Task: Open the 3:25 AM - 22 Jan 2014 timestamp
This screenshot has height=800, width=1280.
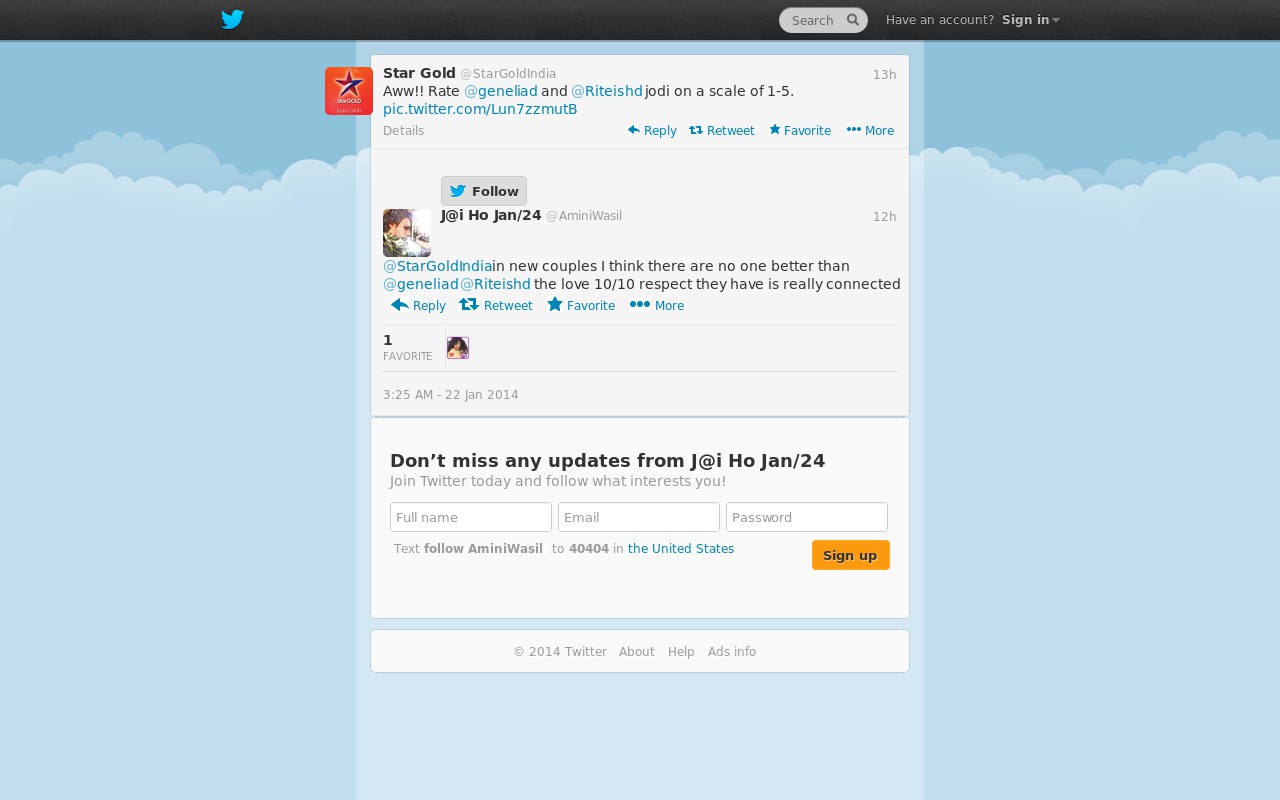Action: (x=451, y=395)
